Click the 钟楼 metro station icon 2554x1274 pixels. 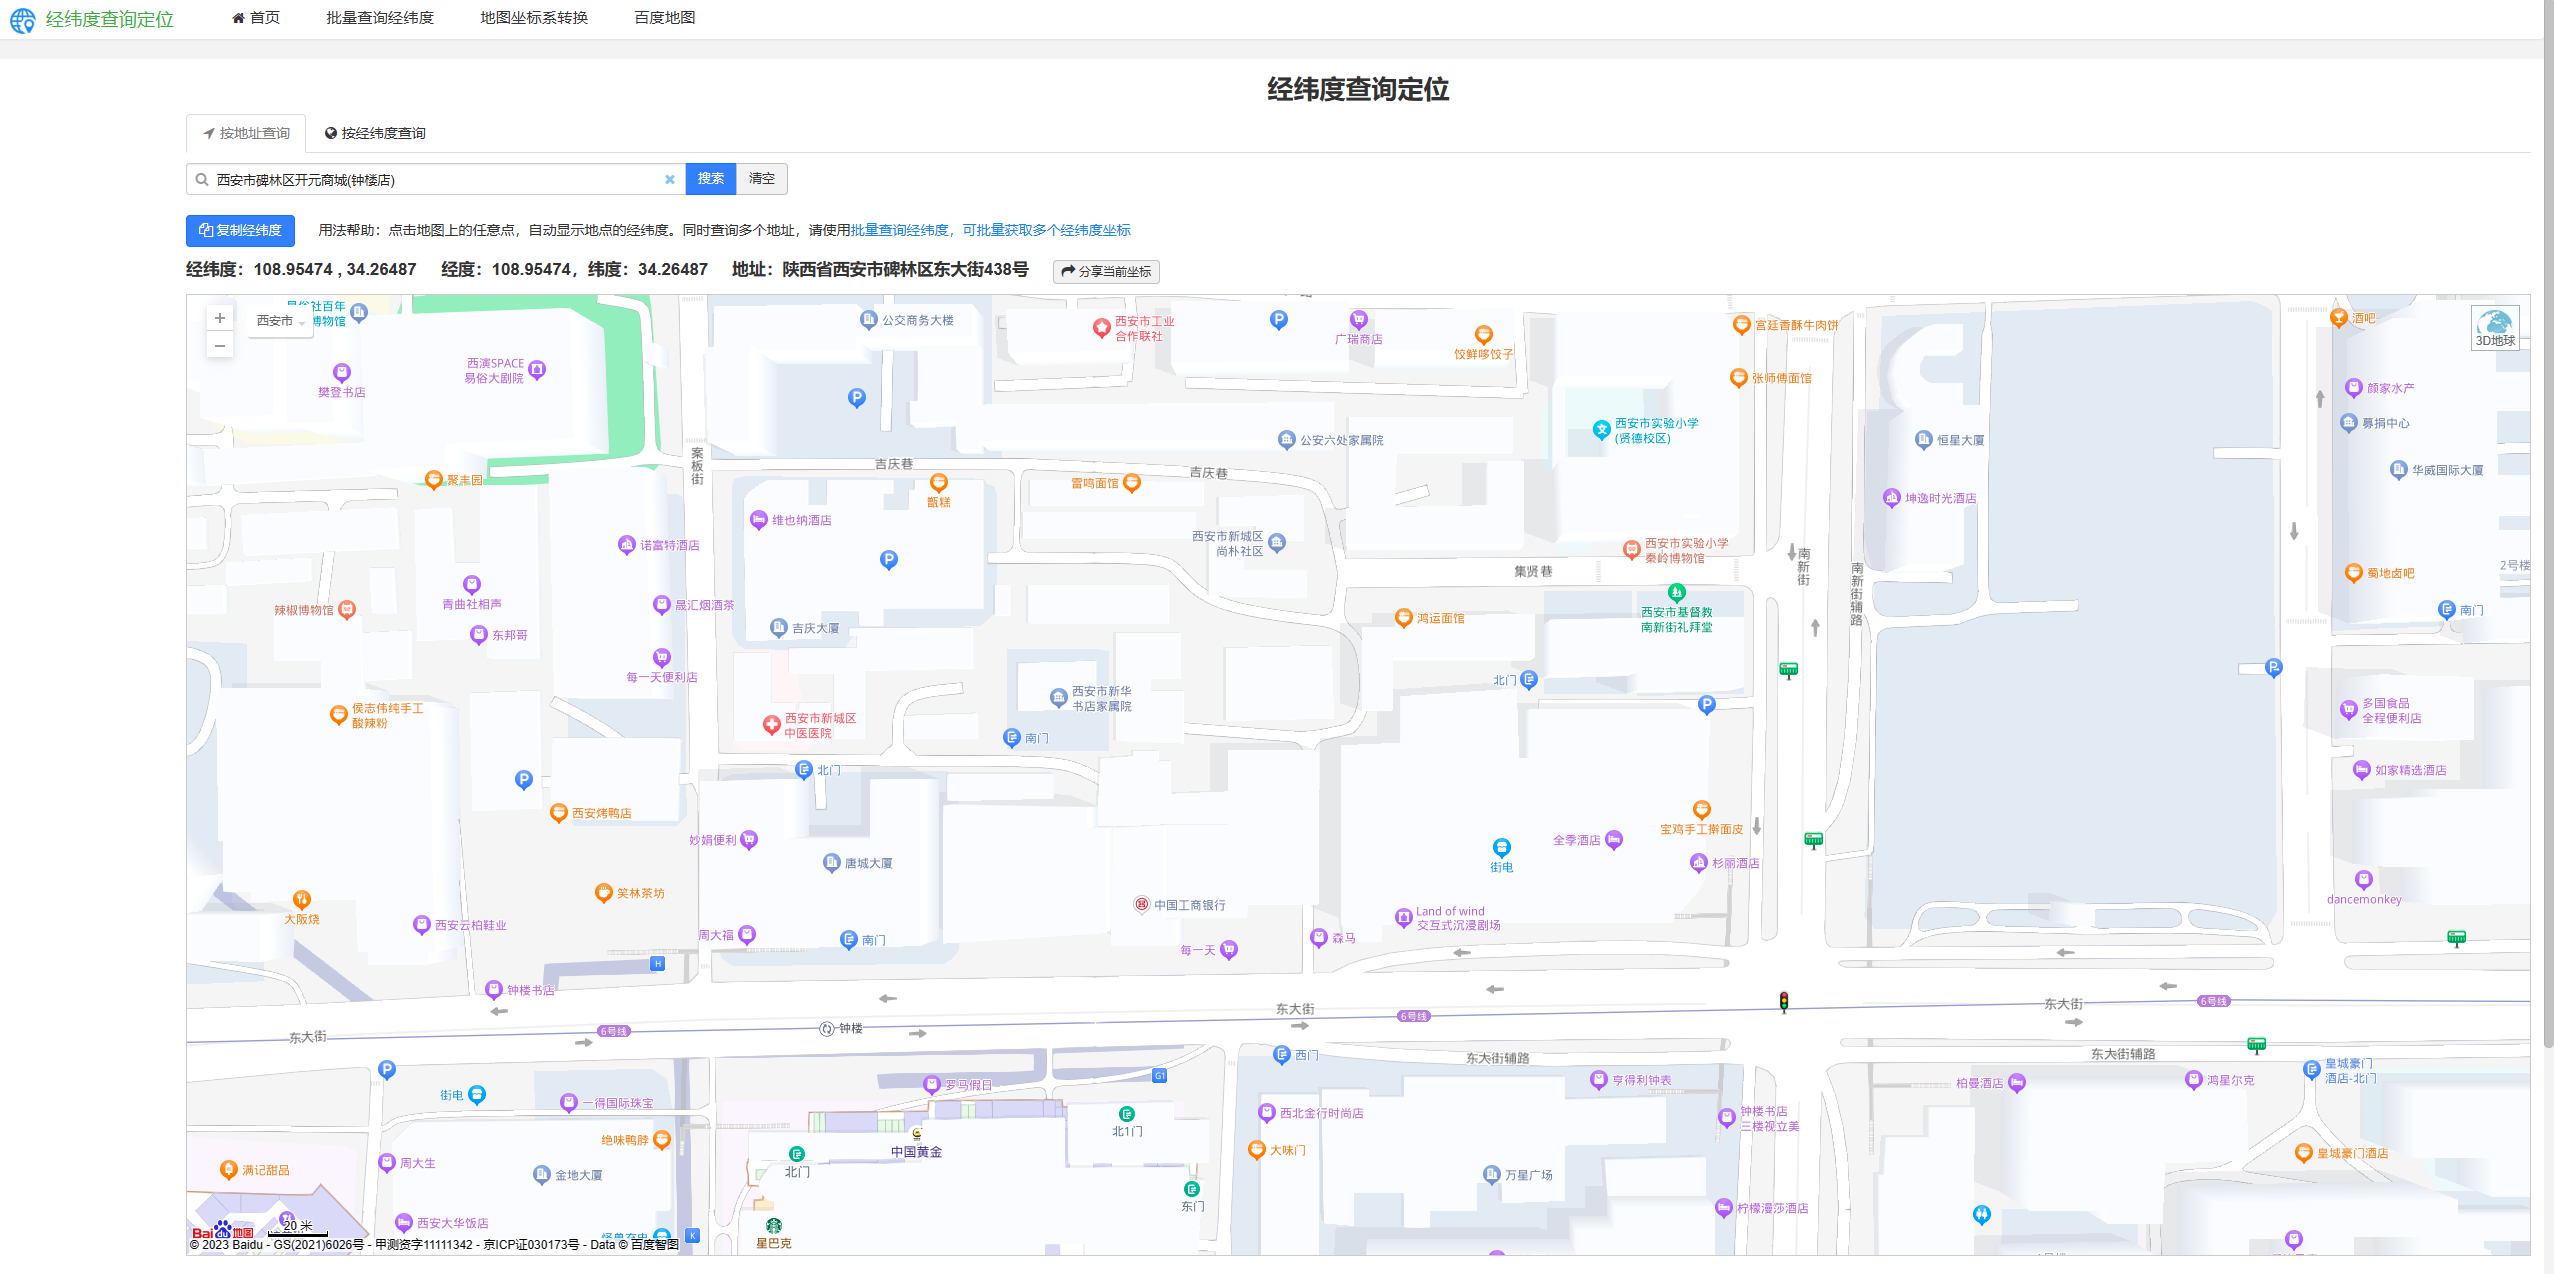(827, 1029)
